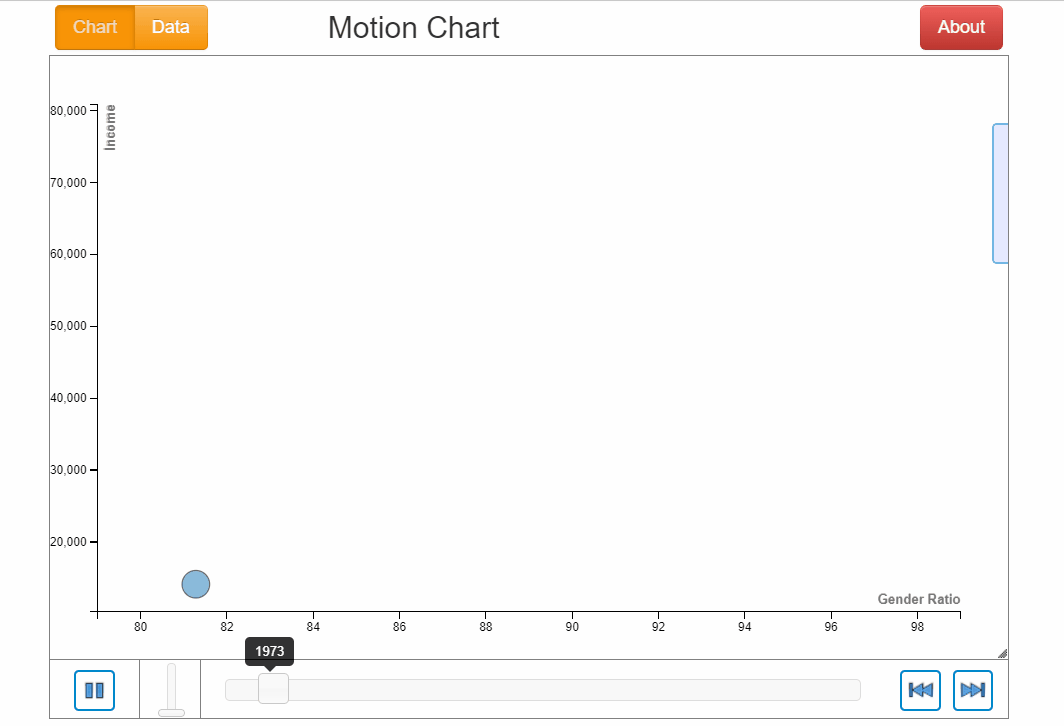Open the Gender Ratio x-axis label

click(x=918, y=599)
